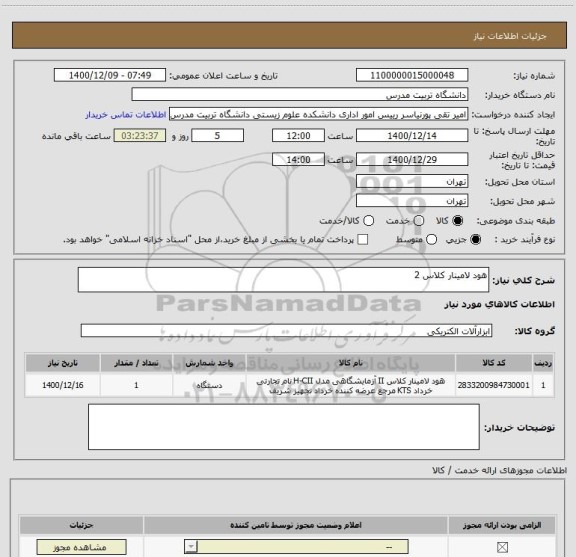Click the delivery city field تهران
576x557 pixels.
click(412, 201)
